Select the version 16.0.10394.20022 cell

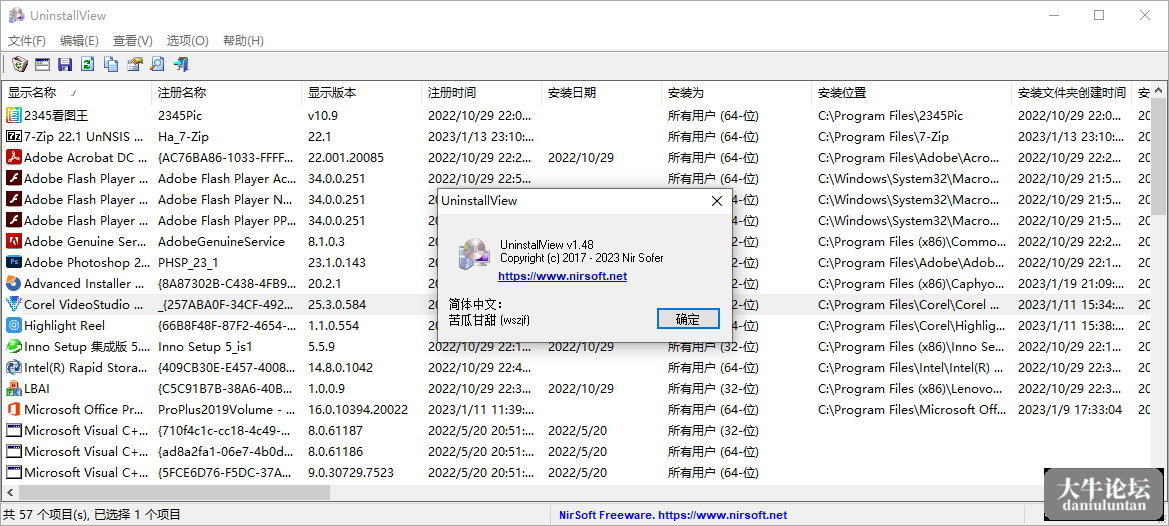click(x=358, y=409)
